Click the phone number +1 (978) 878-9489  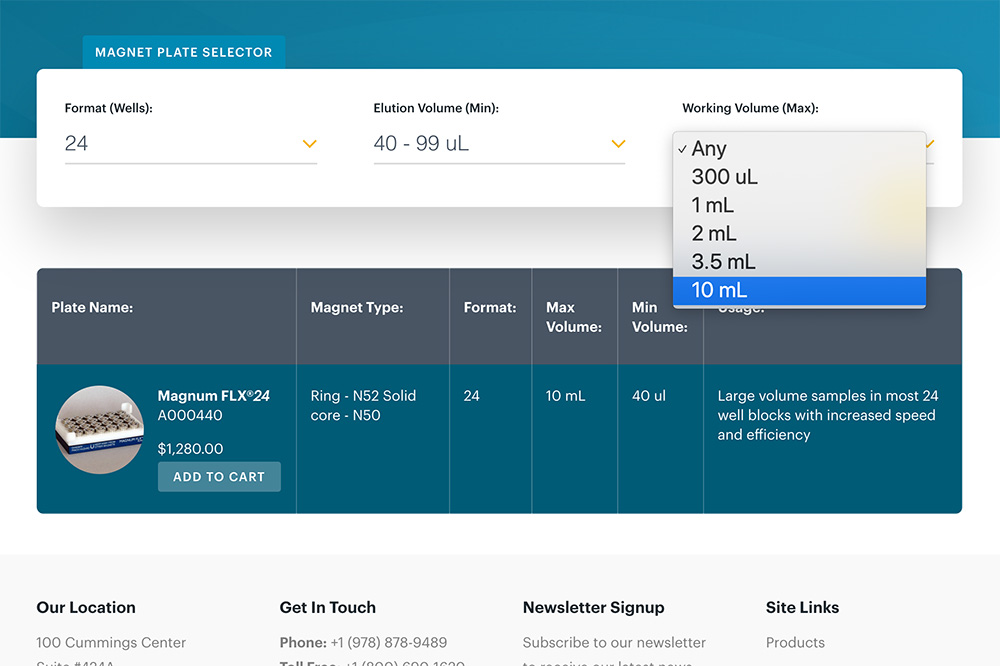click(388, 642)
